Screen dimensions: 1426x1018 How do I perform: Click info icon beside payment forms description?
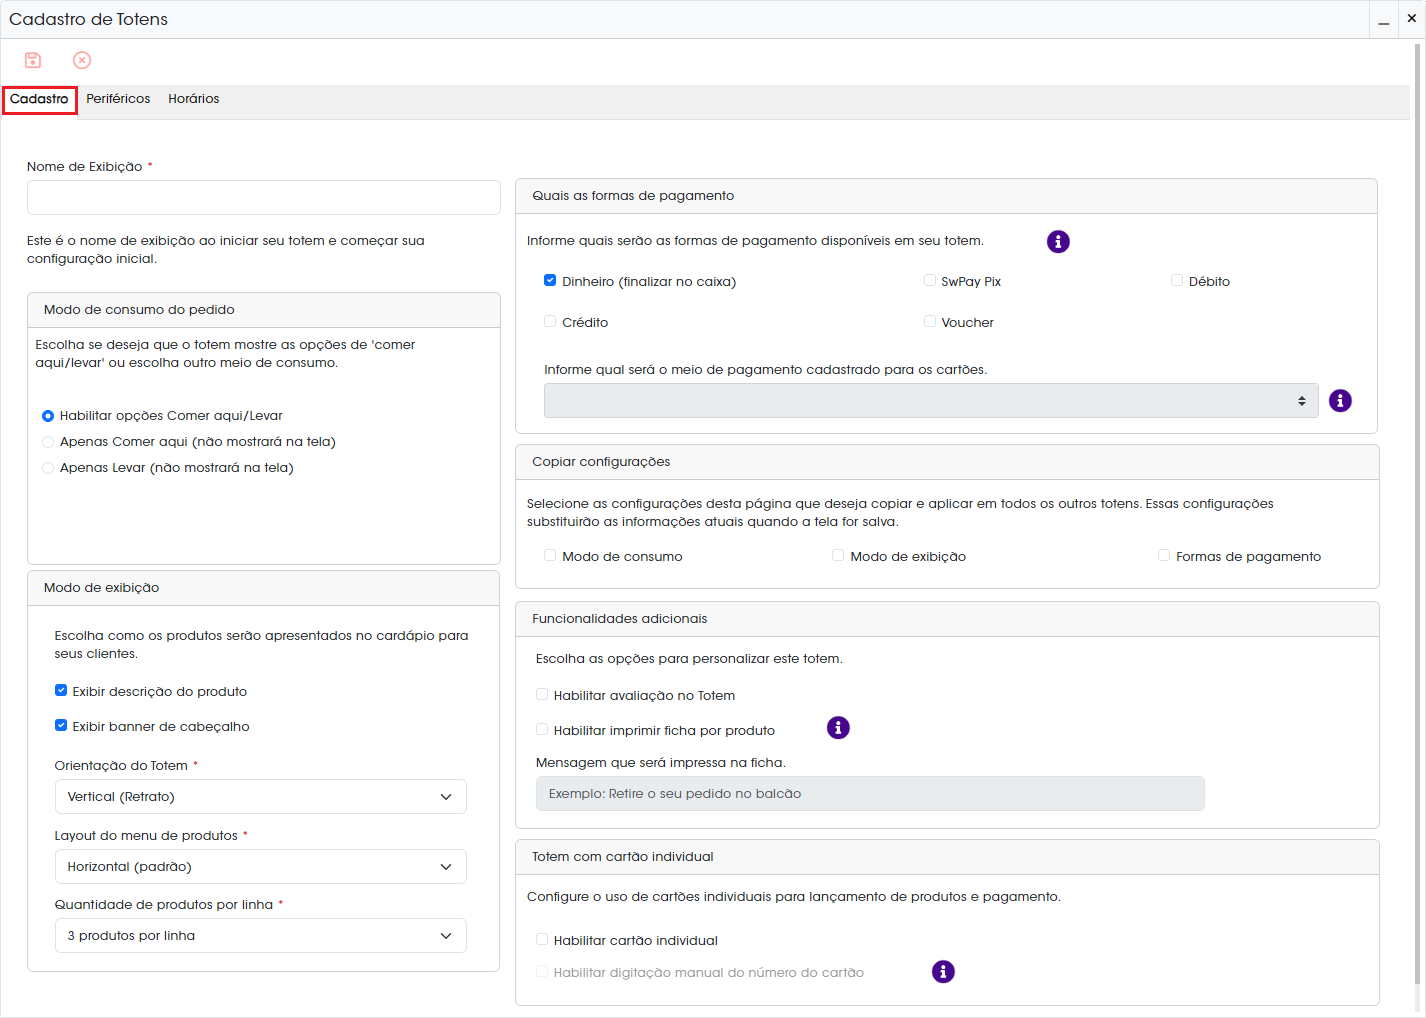(x=1058, y=241)
